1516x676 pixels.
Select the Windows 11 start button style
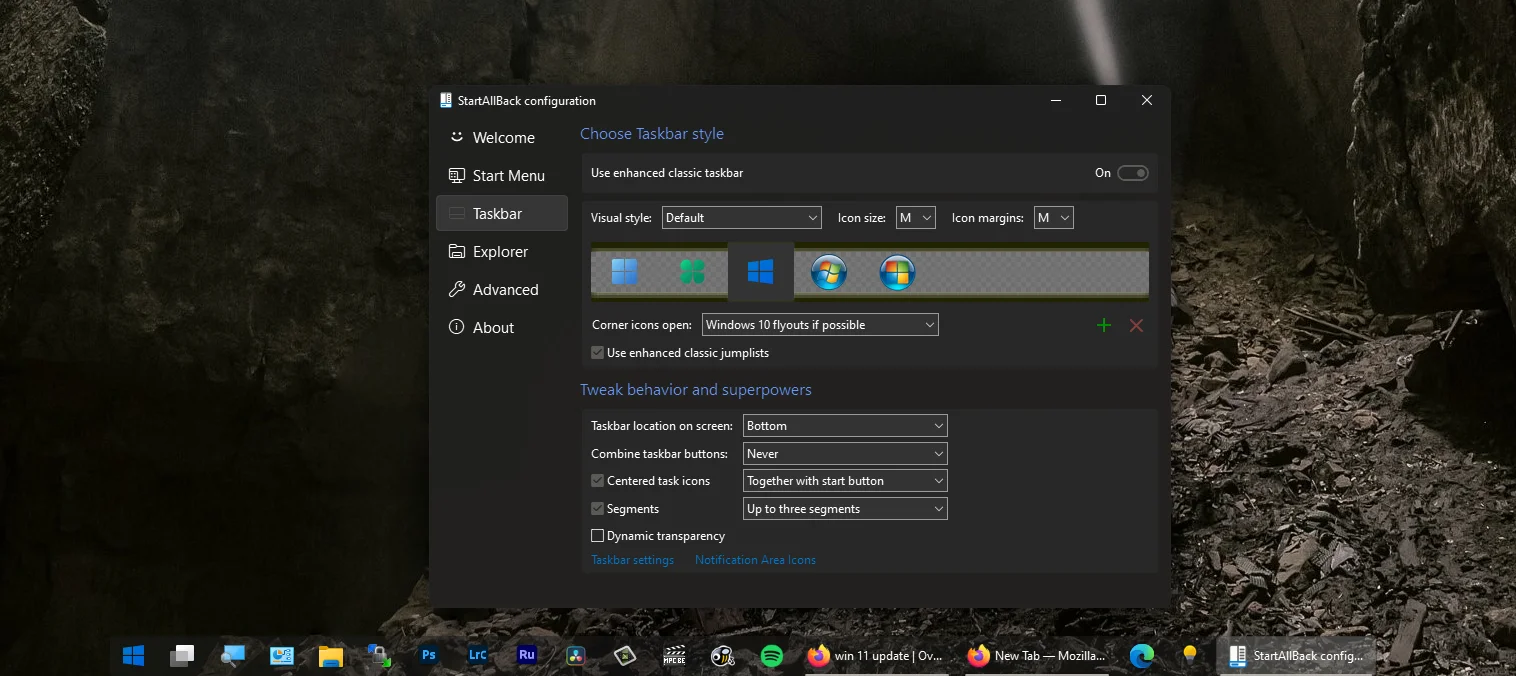(x=625, y=272)
